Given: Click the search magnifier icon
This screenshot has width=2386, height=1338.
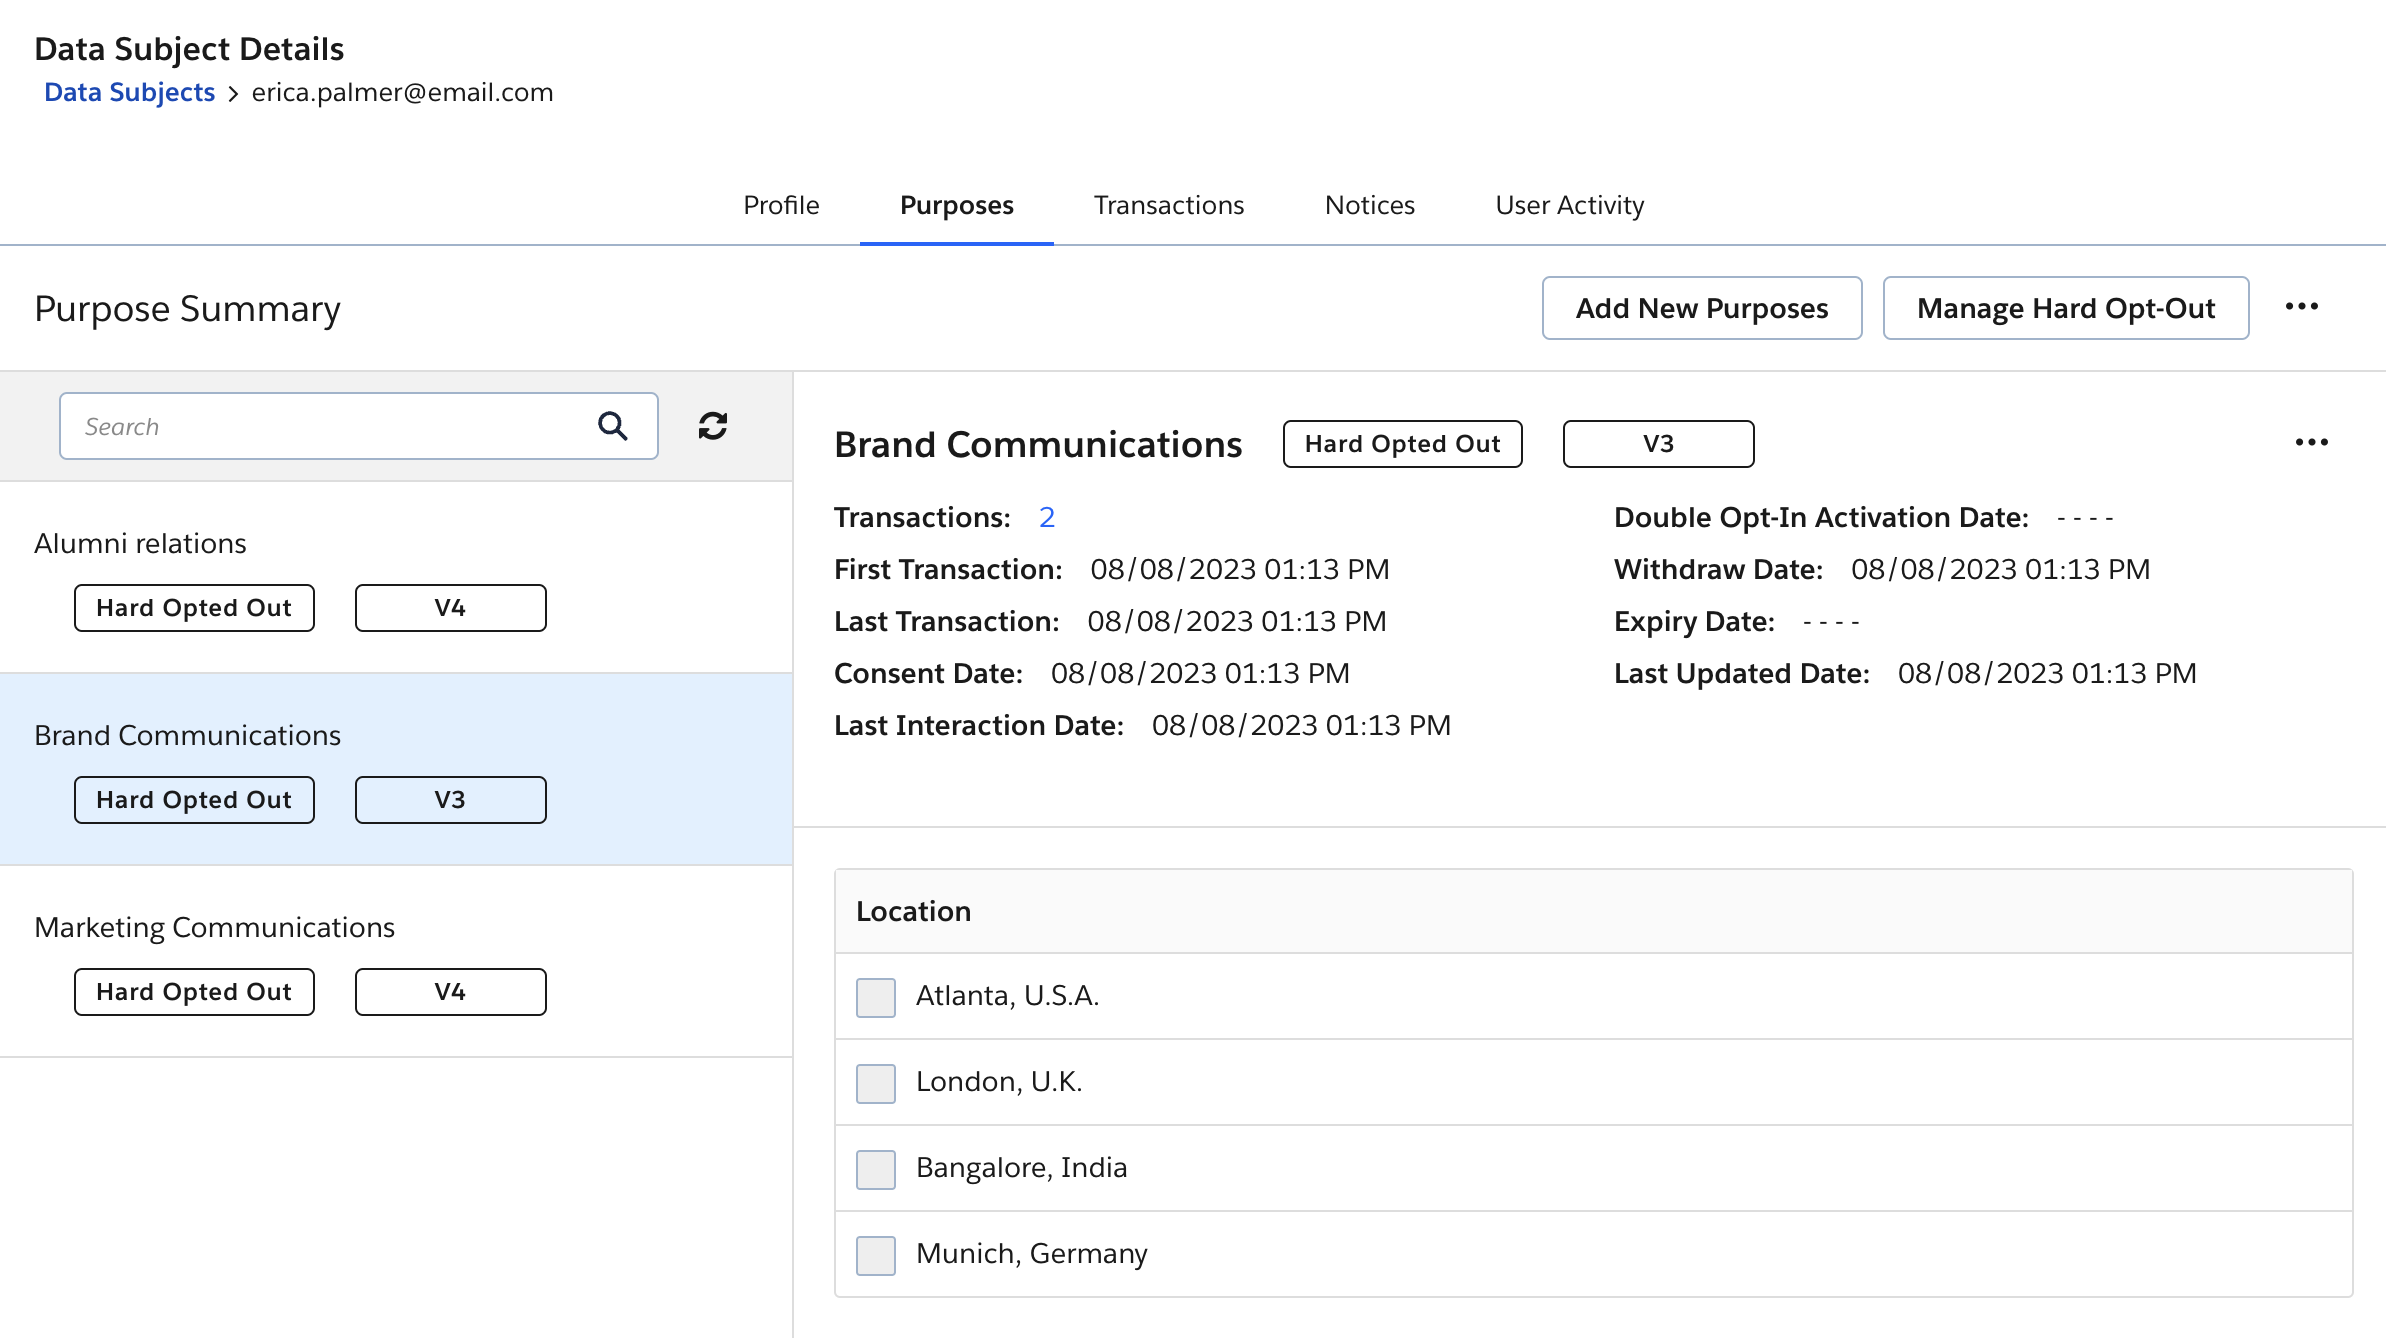Looking at the screenshot, I should point(613,425).
